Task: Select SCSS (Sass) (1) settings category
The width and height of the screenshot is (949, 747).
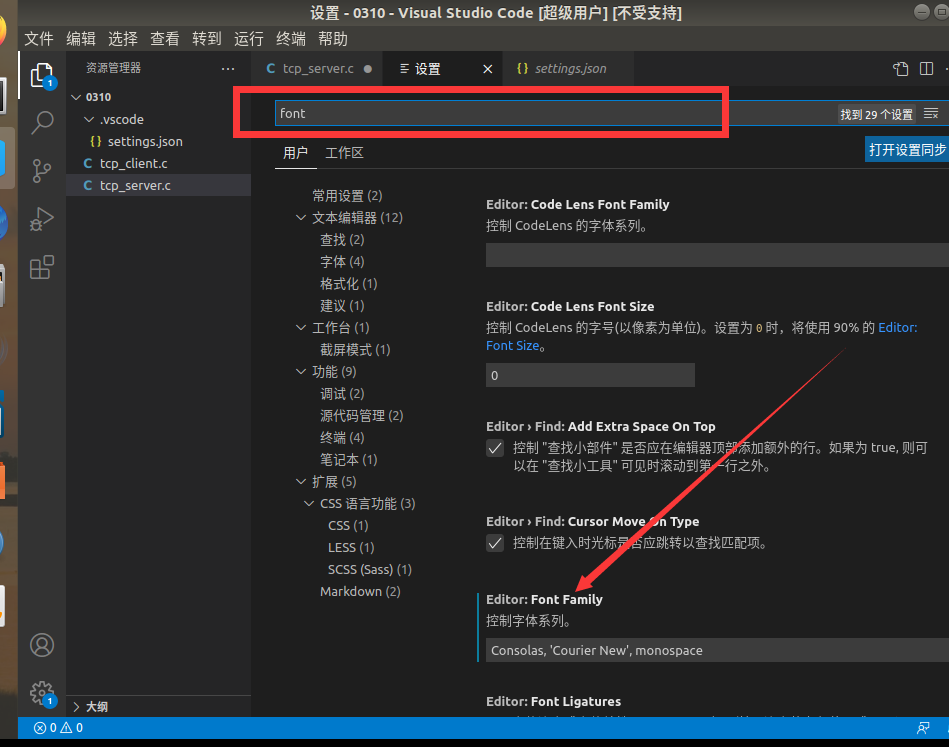Action: point(370,570)
